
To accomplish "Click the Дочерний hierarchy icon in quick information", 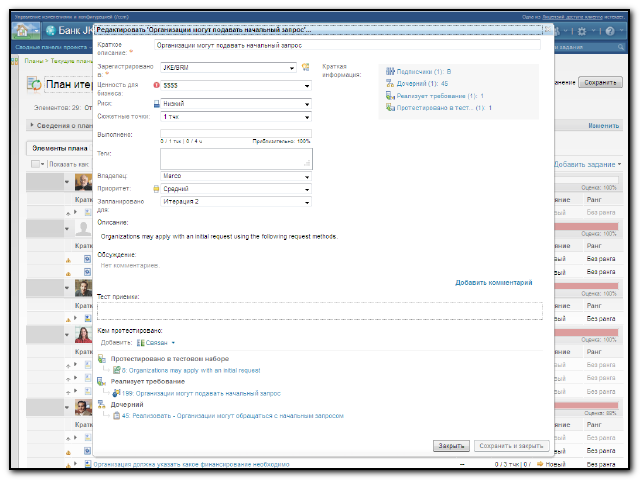I will 390,83.
